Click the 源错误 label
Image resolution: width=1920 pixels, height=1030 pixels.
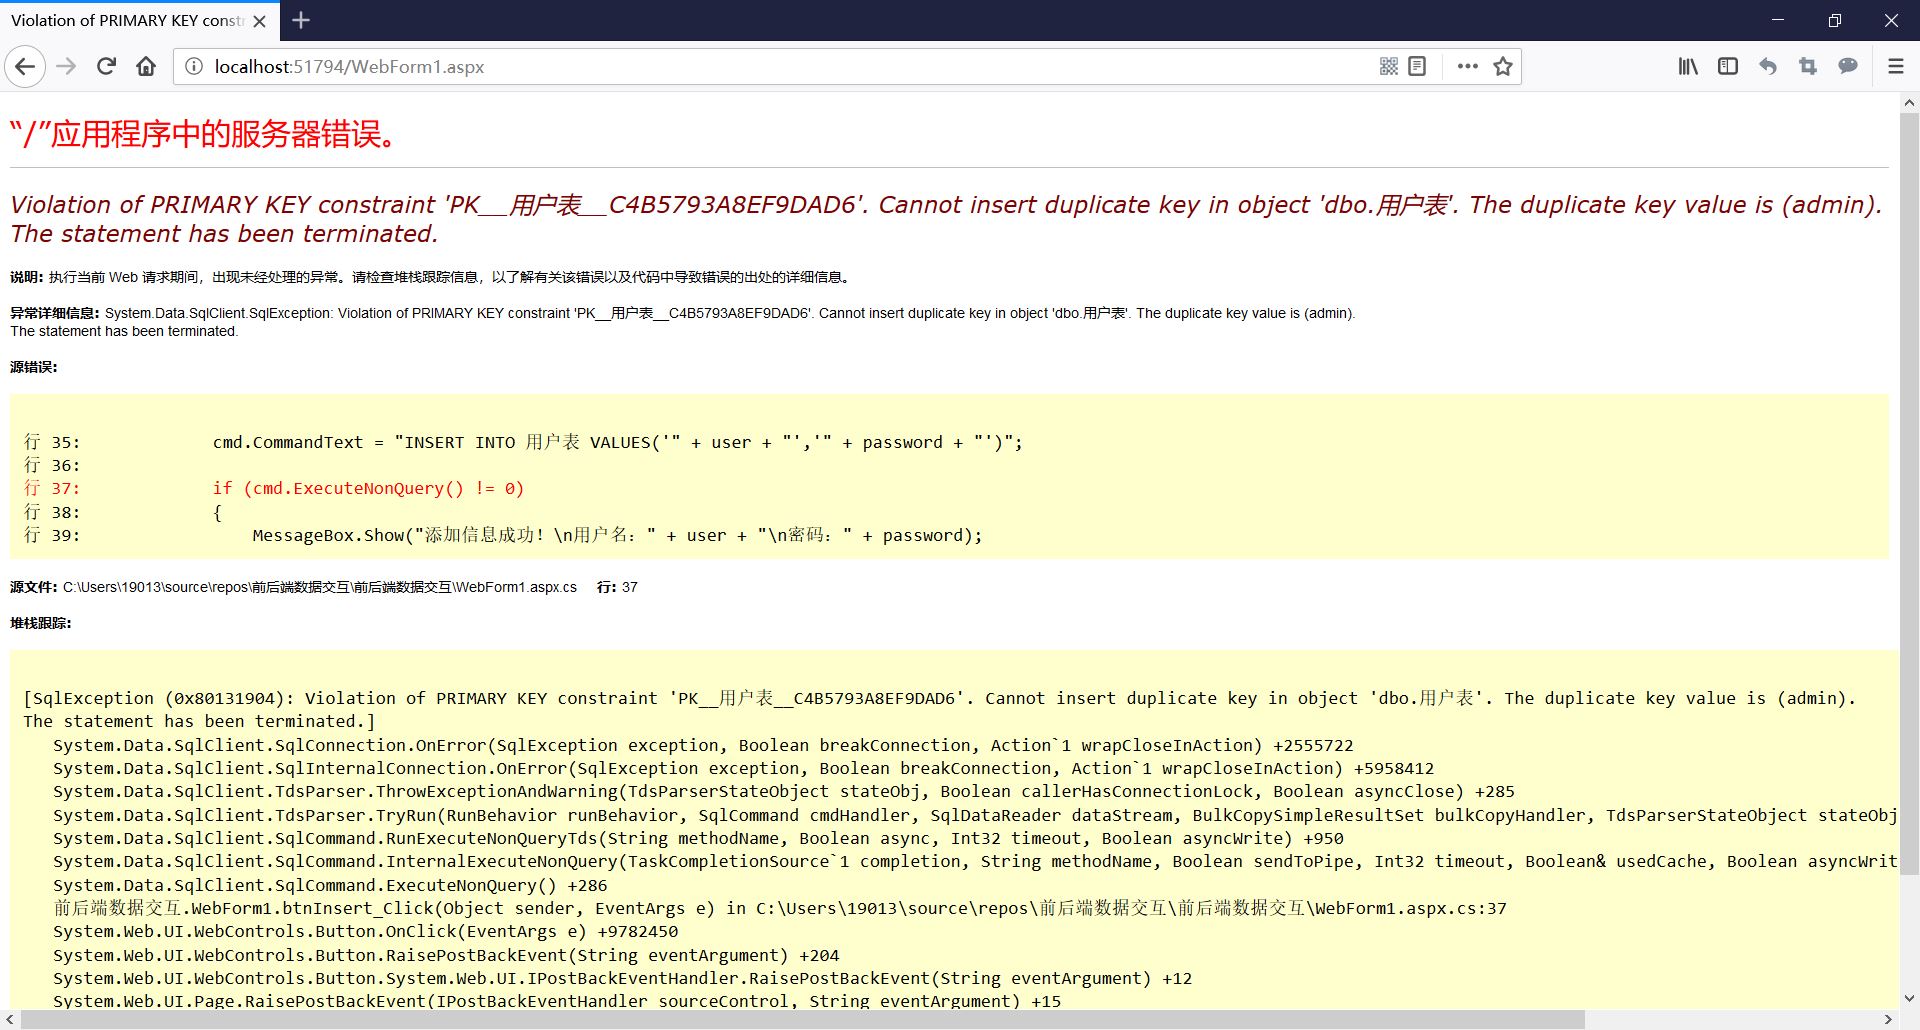33,367
